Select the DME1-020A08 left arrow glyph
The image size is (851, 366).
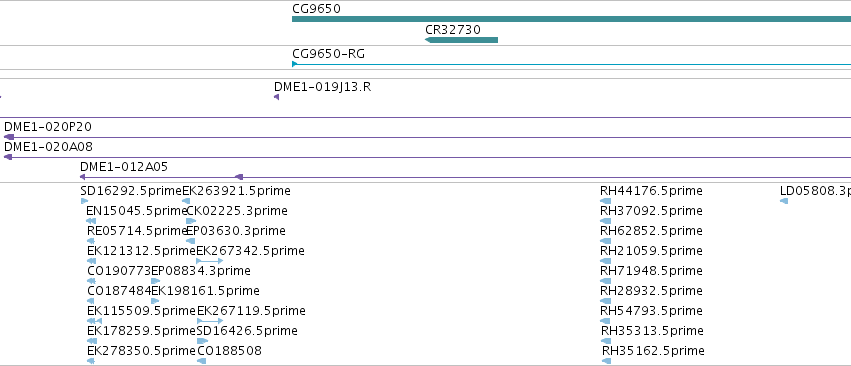coord(8,157)
